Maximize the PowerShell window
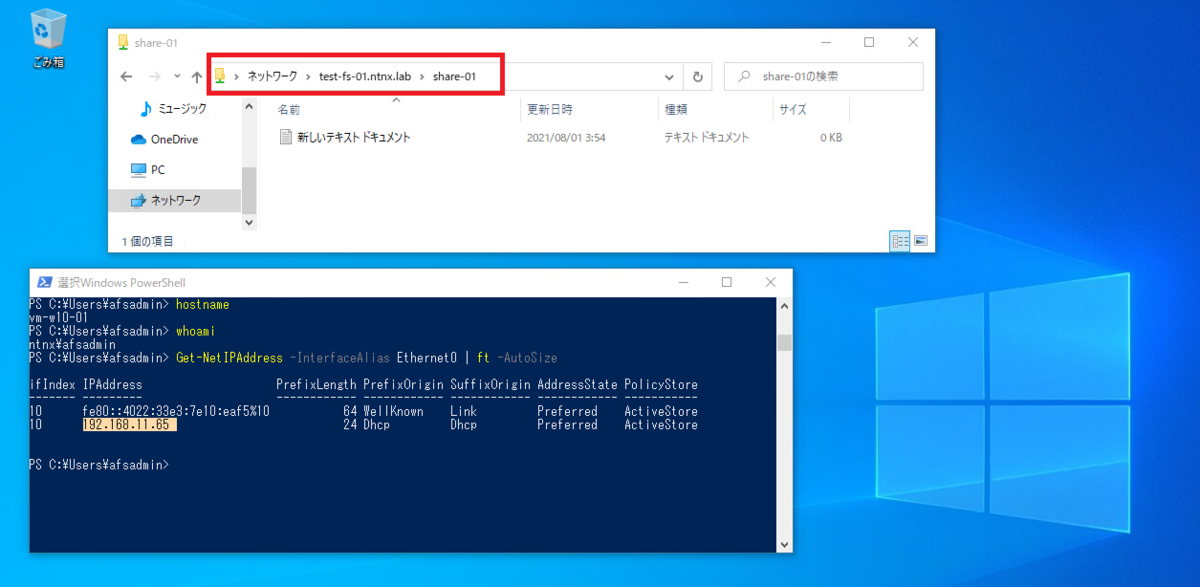This screenshot has width=1200, height=587. point(726,282)
